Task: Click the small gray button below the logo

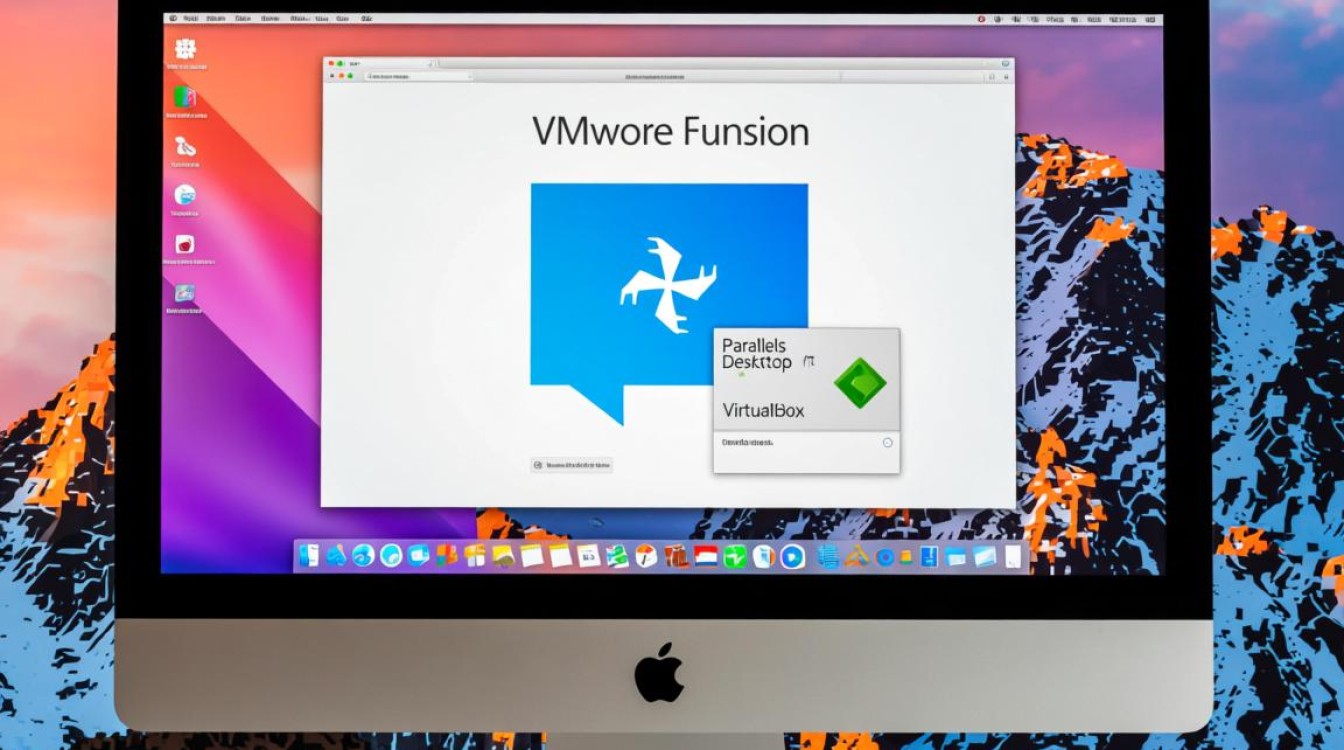Action: point(571,465)
